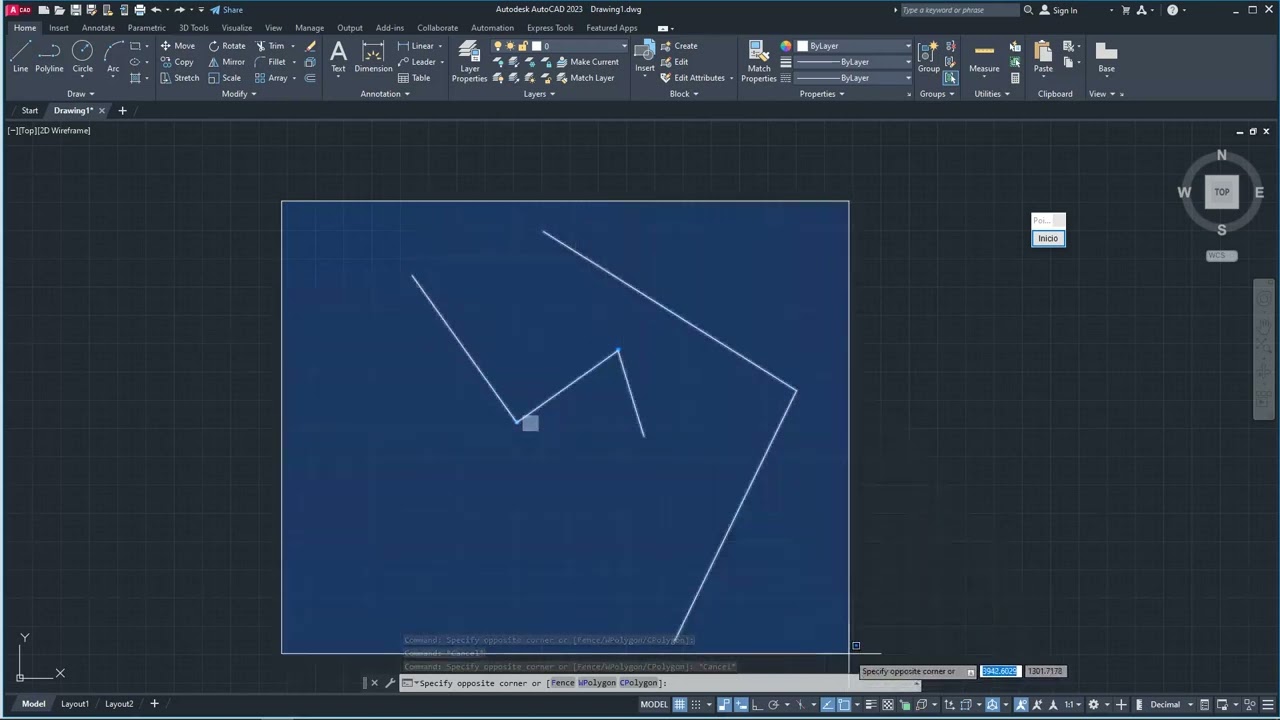Viewport: 1280px width, 720px height.
Task: Expand the Modify panel
Action: click(x=239, y=94)
